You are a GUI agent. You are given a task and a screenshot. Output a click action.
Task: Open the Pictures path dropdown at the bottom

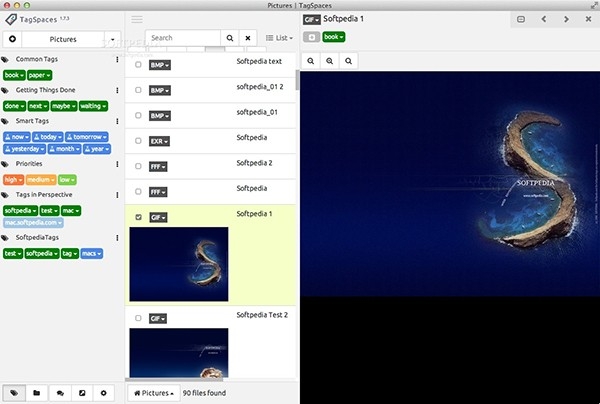(154, 393)
